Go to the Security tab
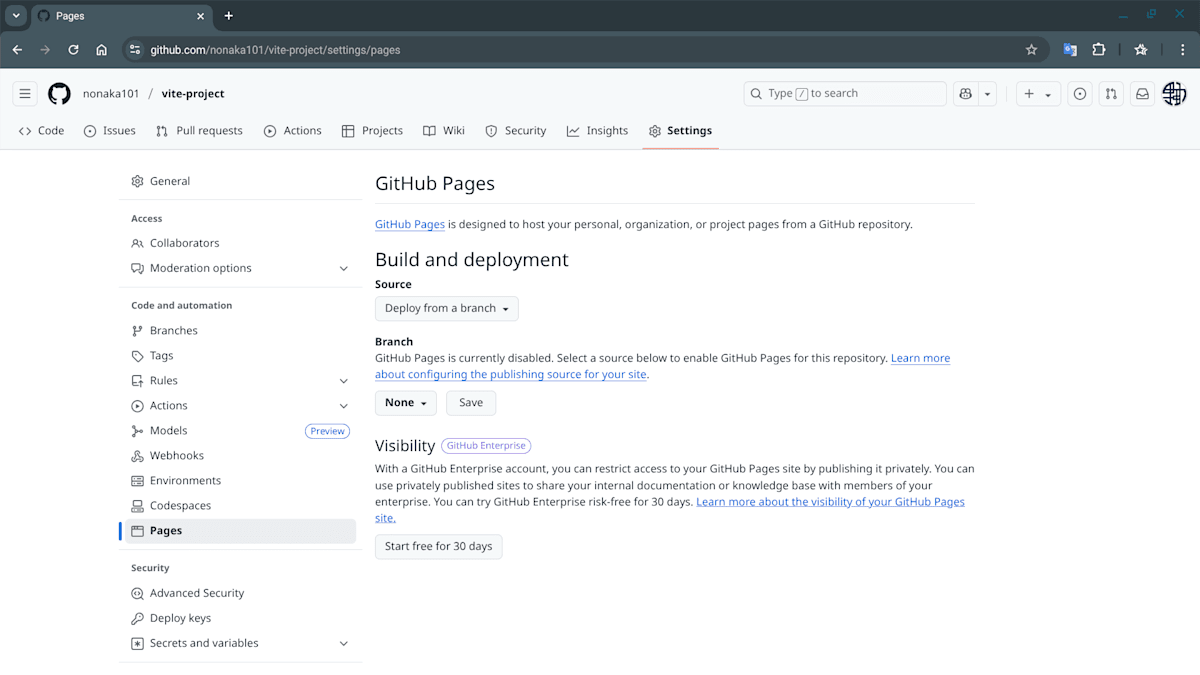Image resolution: width=1200 pixels, height=675 pixels. coord(516,131)
